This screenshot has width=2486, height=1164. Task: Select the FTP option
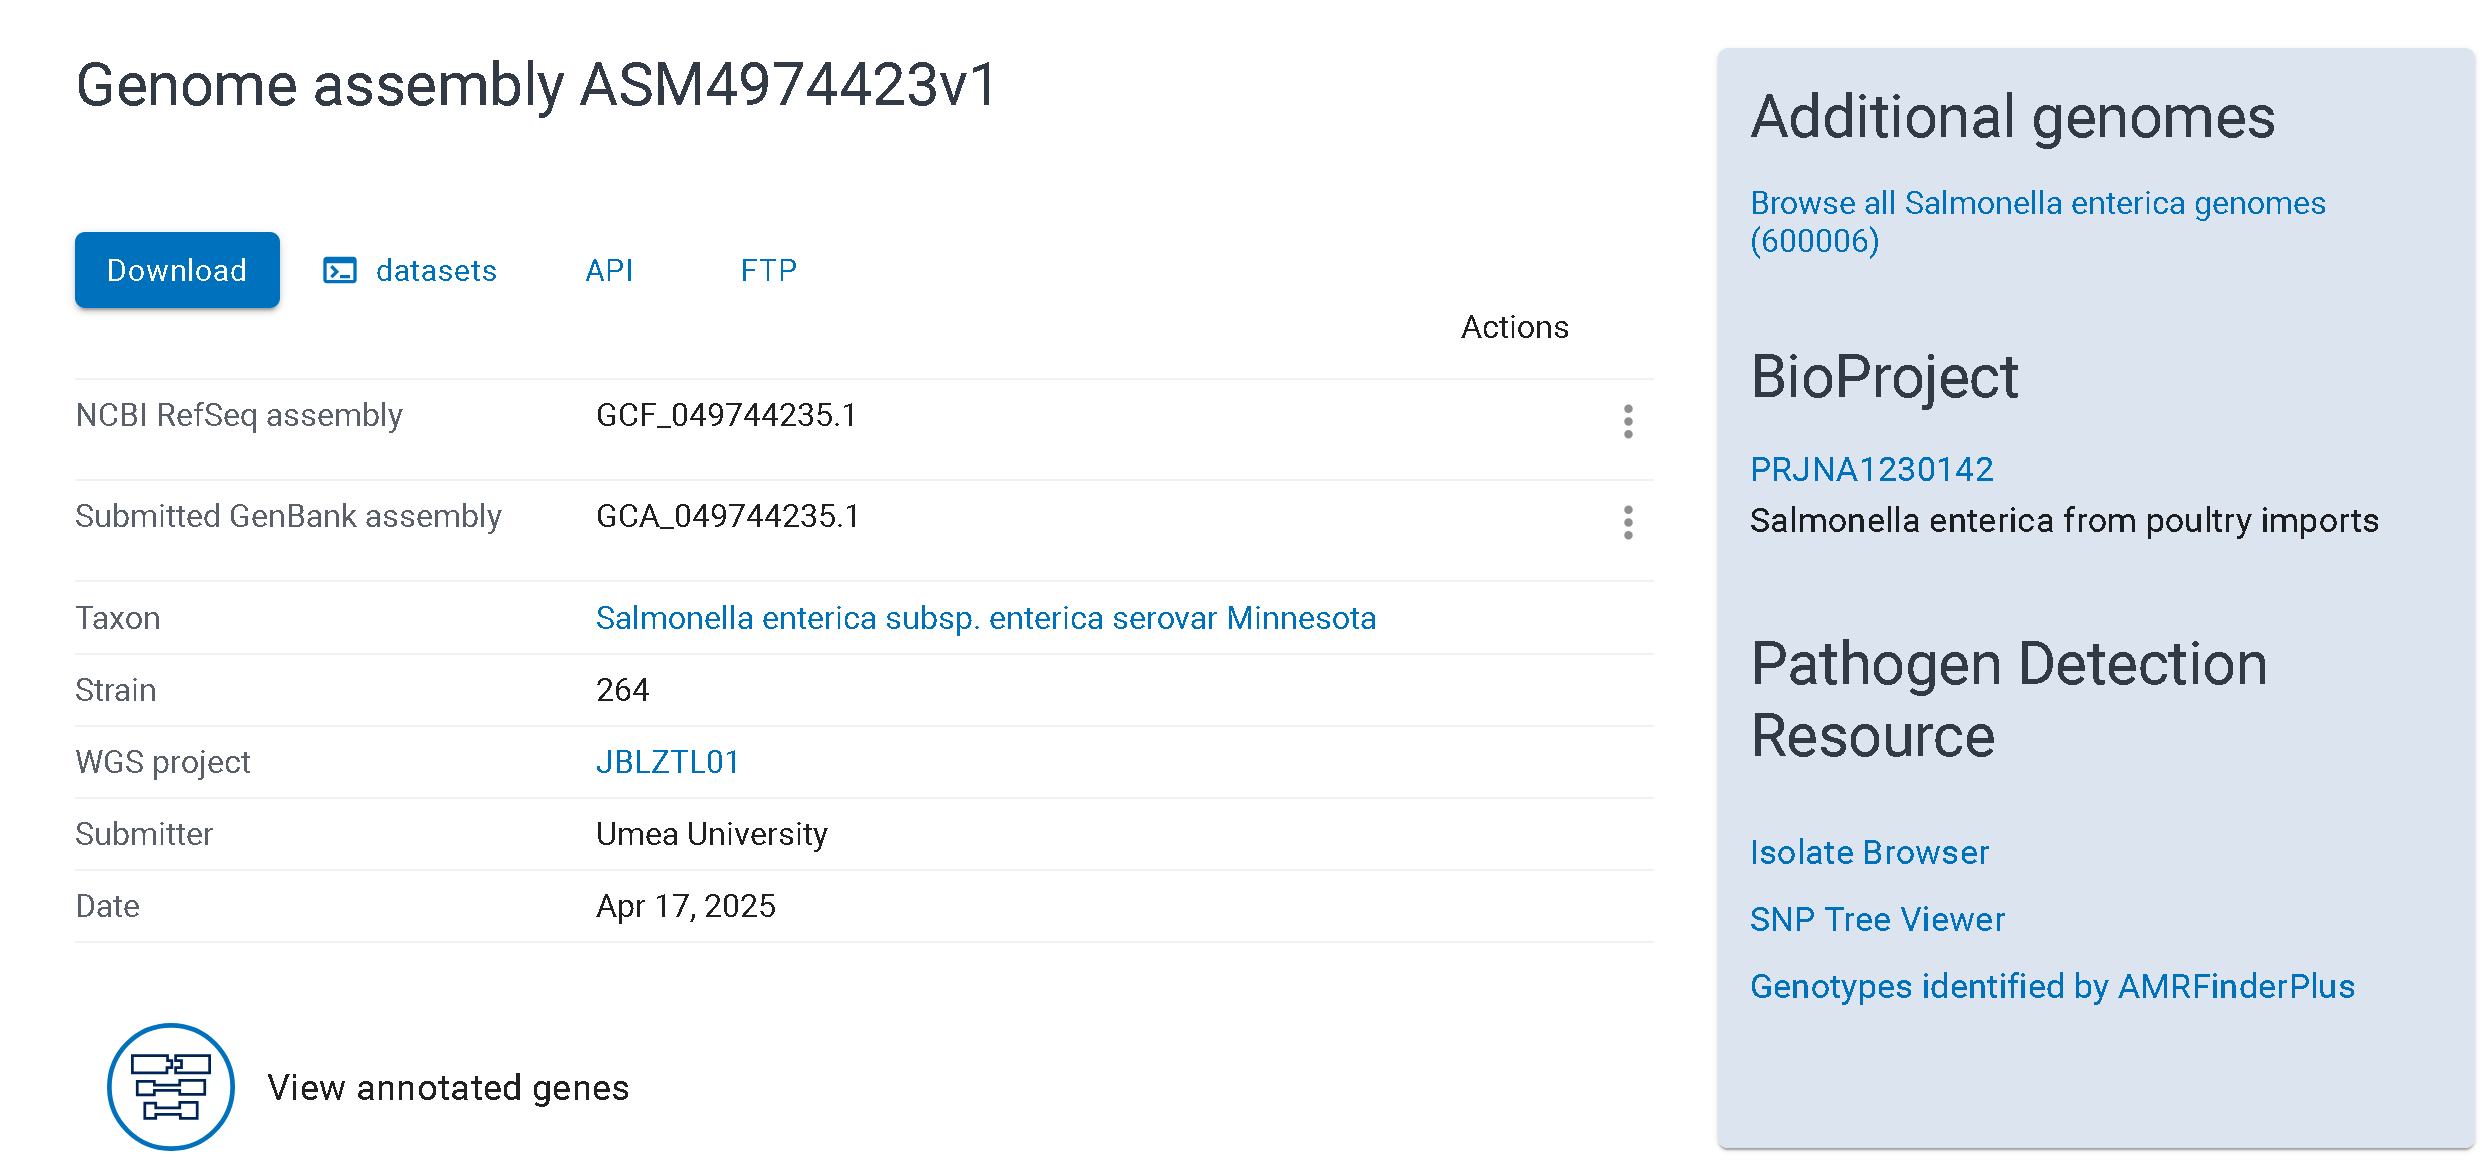tap(768, 271)
